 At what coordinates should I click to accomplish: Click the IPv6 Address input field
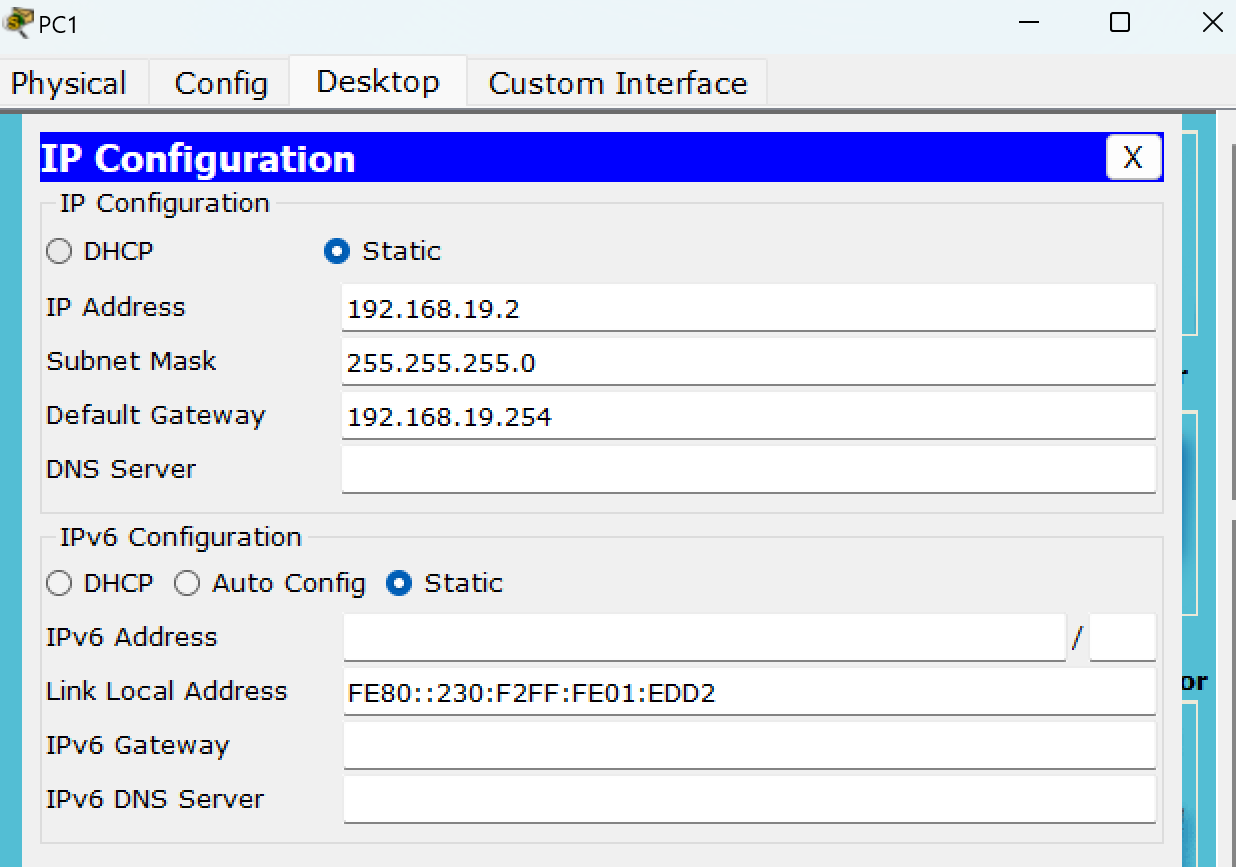(705, 638)
